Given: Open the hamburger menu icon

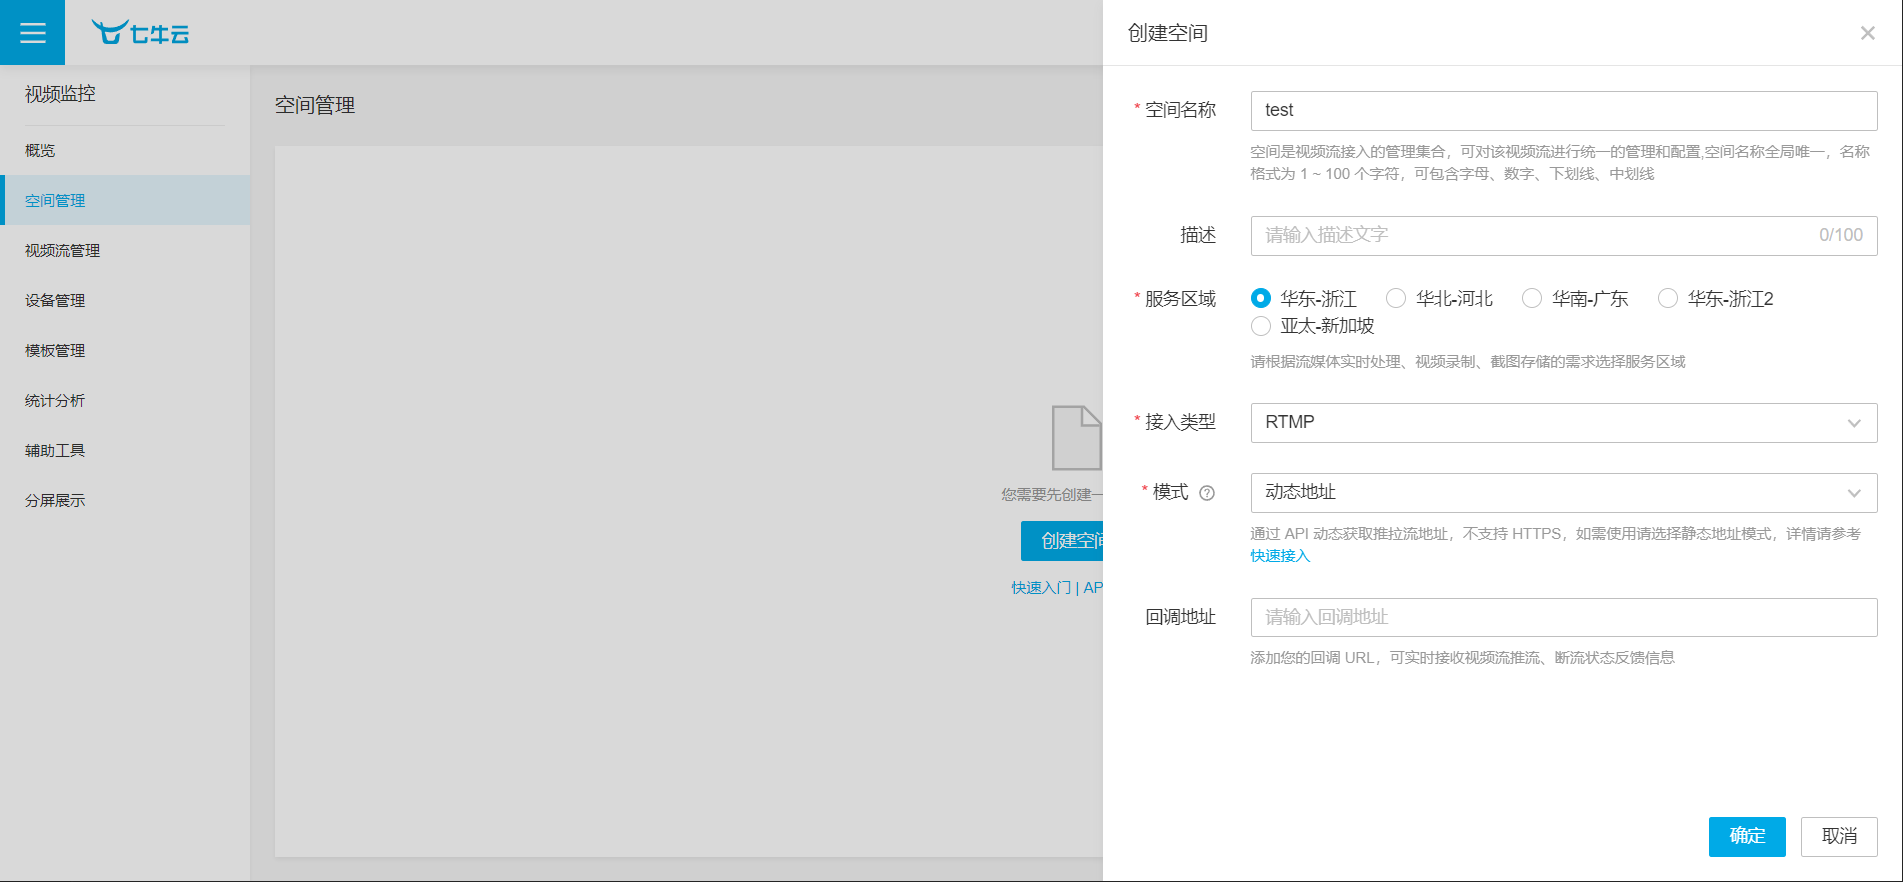Looking at the screenshot, I should (32, 33).
